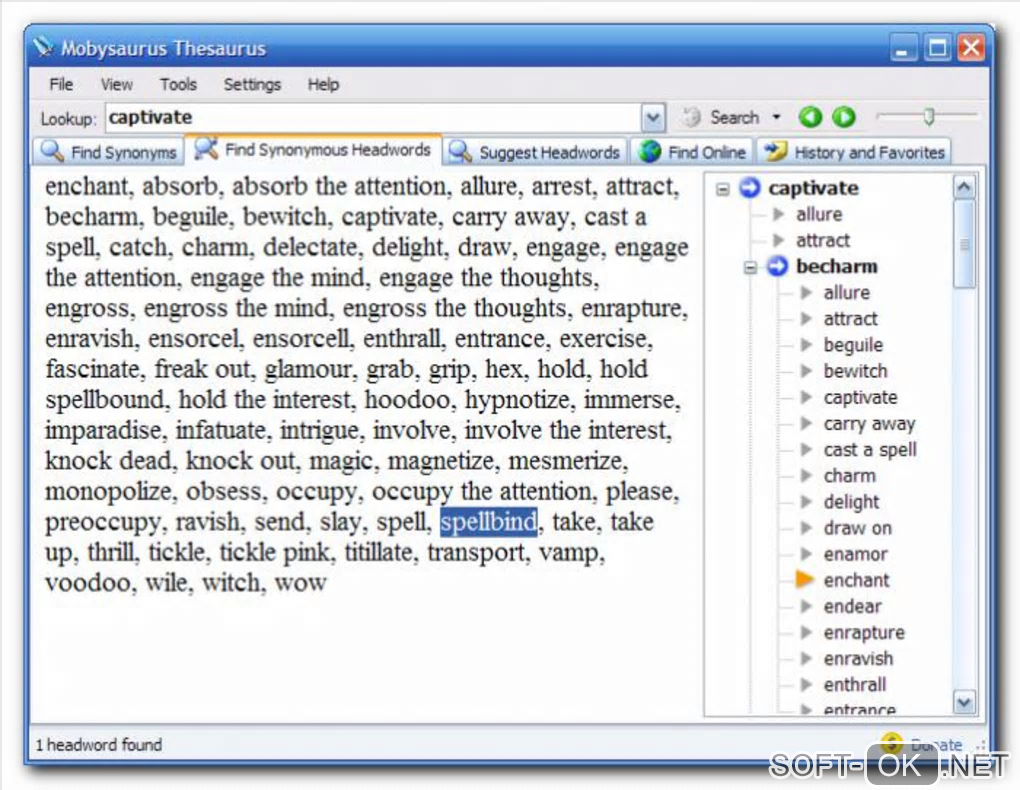Screen dimensions: 1020x790
Task: Adjust the font size slider
Action: (x=929, y=116)
